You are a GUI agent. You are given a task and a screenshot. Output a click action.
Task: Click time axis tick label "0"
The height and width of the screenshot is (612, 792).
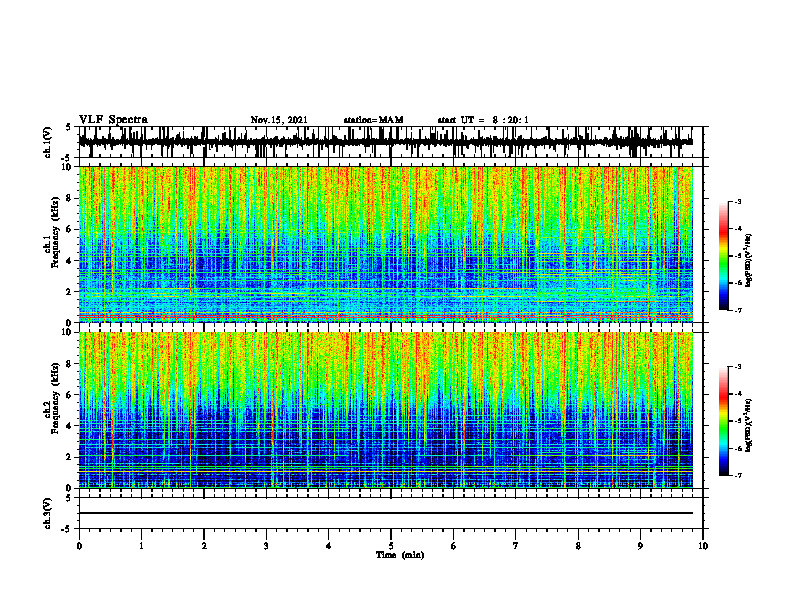79,546
